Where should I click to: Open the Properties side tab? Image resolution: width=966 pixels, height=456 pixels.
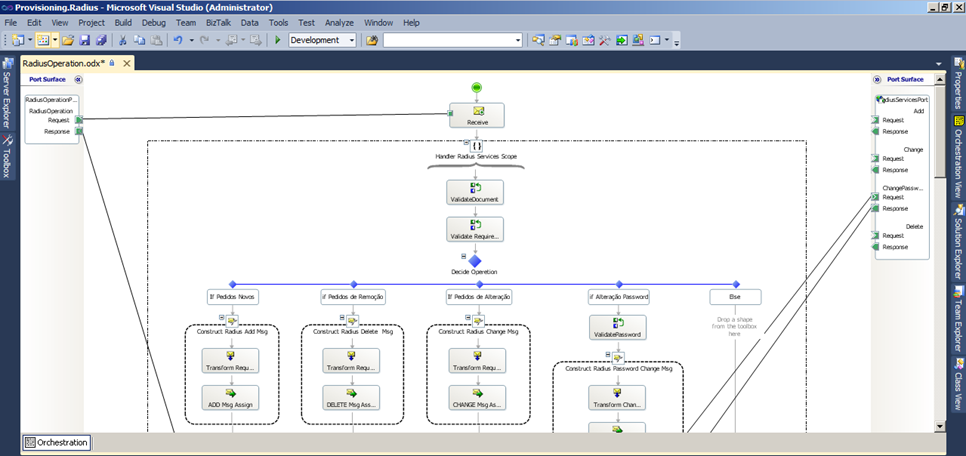click(x=959, y=84)
